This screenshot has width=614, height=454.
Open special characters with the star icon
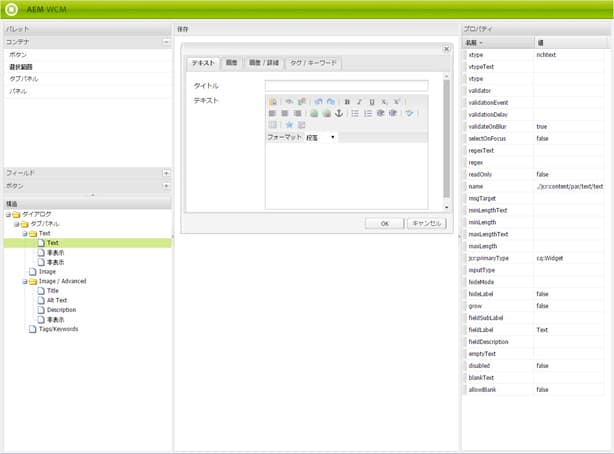(x=289, y=125)
